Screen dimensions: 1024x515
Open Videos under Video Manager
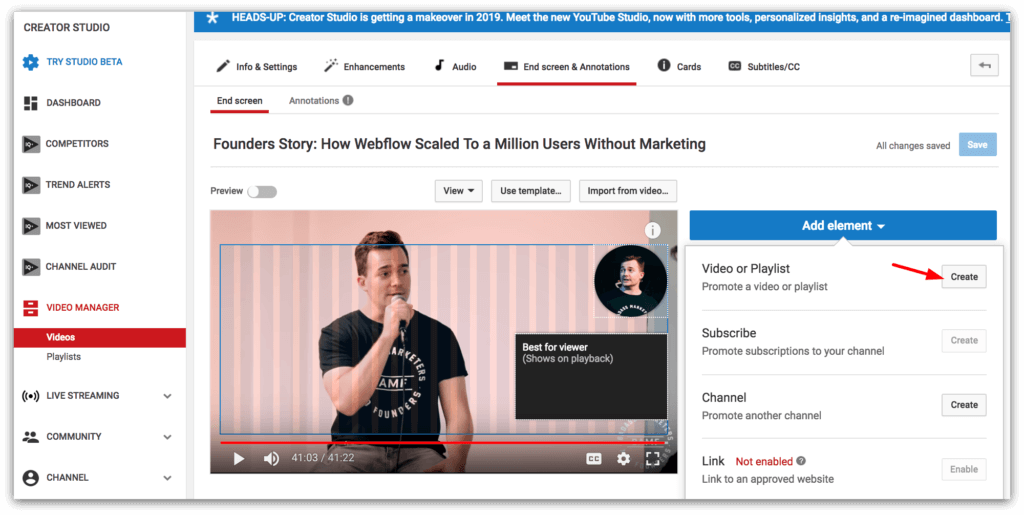[x=100, y=337]
